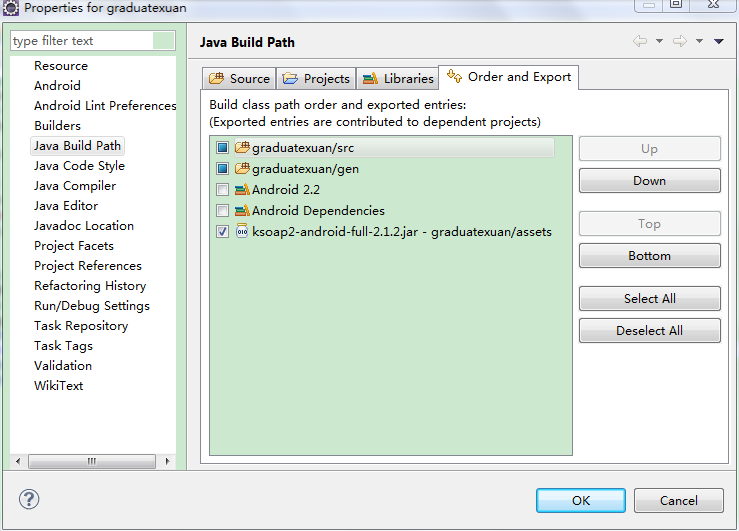The image size is (739, 531).
Task: Click the sidebar horizontal scrollbar thumb
Action: pos(92,461)
